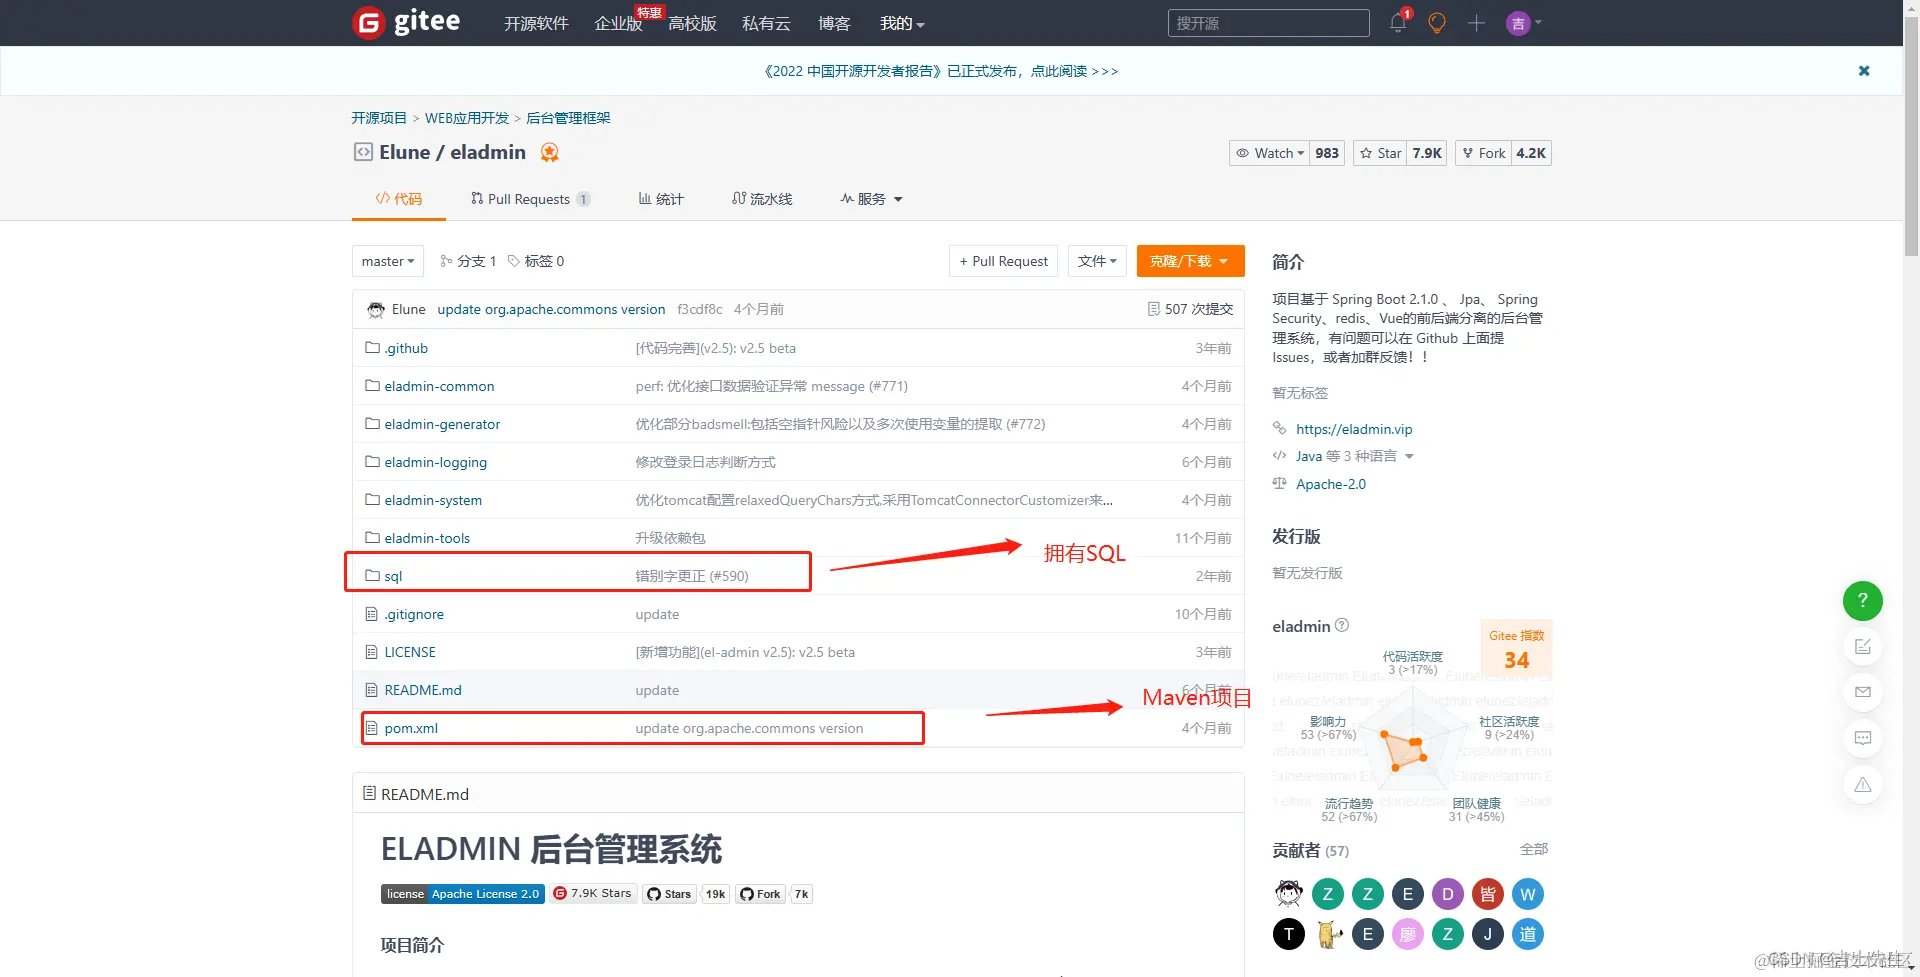Focus the 搜开源 search field
This screenshot has width=1920, height=977.
pos(1268,23)
